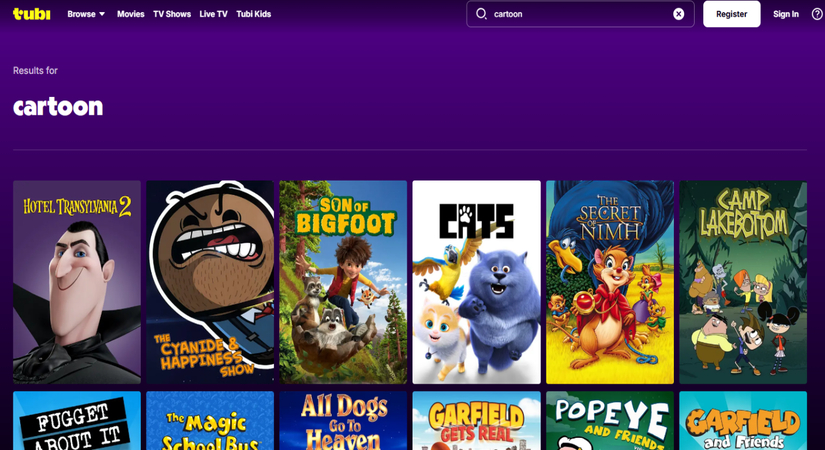Open the help question mark icon
Viewport: 825px width, 450px height.
tap(817, 14)
